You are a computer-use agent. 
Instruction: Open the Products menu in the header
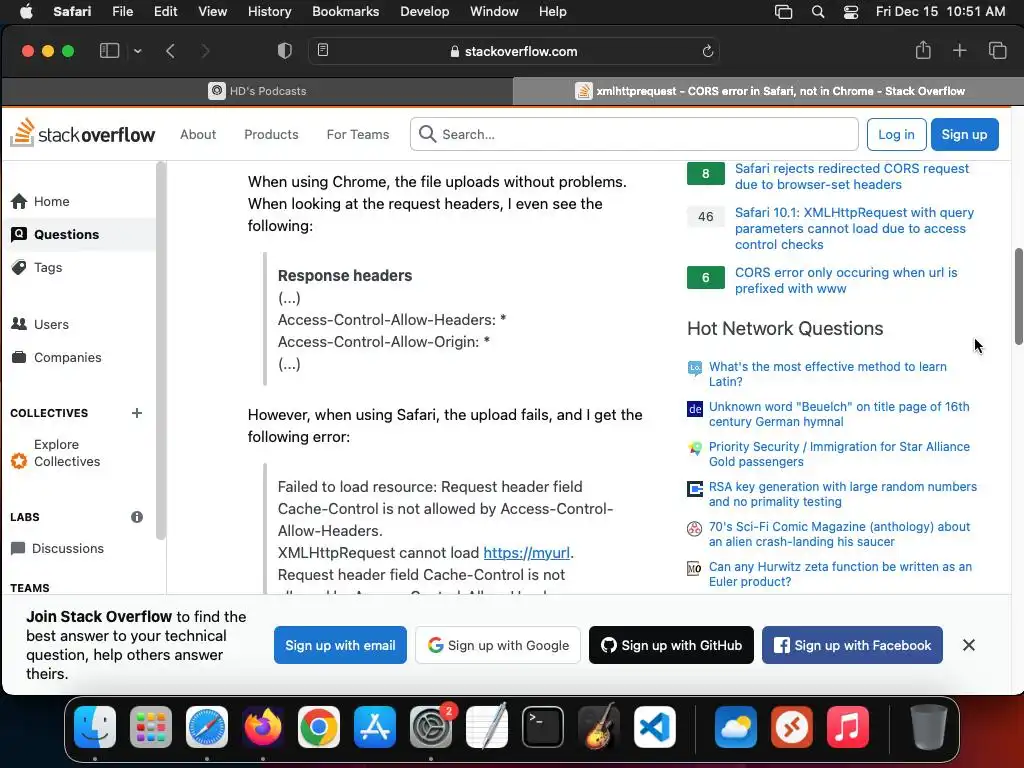click(271, 135)
